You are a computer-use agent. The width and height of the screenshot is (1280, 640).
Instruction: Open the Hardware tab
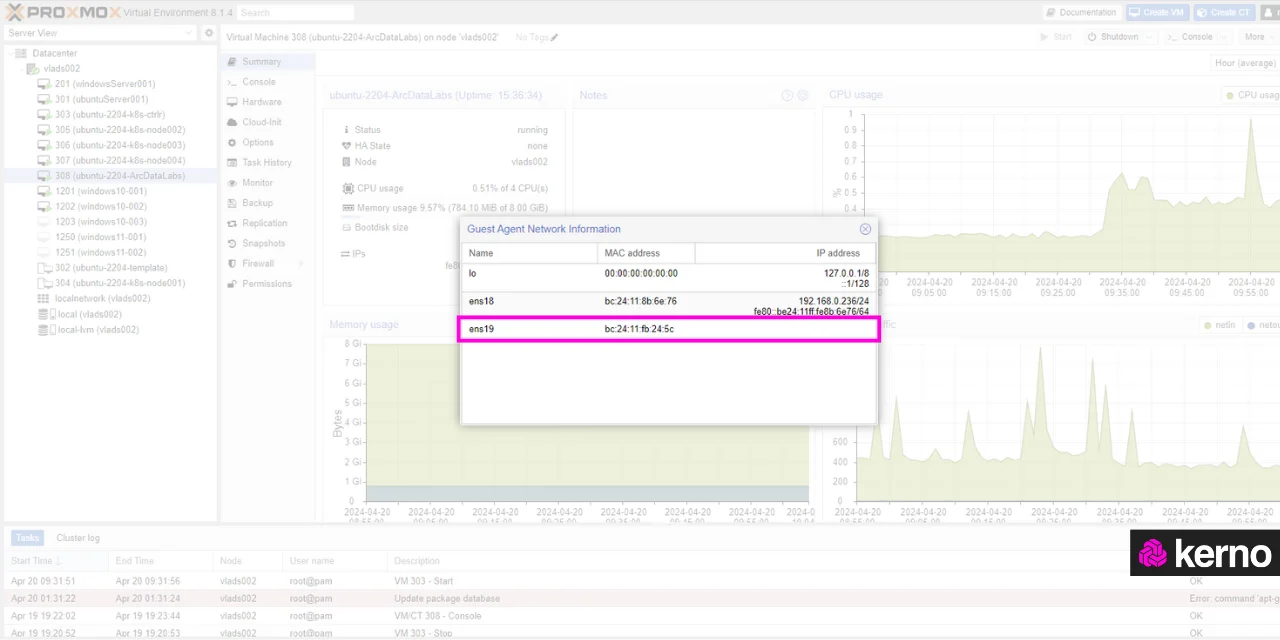[267, 102]
